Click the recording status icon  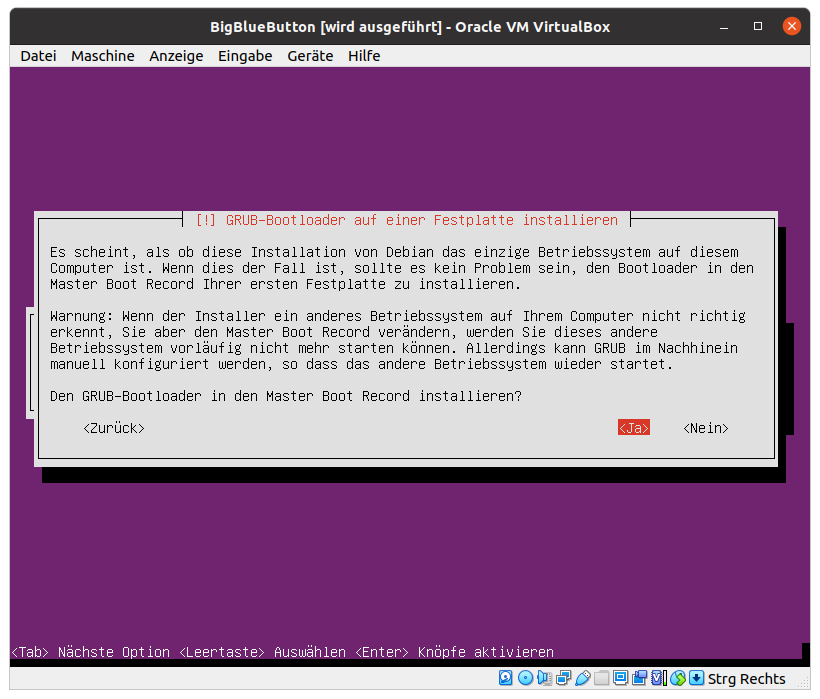tap(640, 678)
